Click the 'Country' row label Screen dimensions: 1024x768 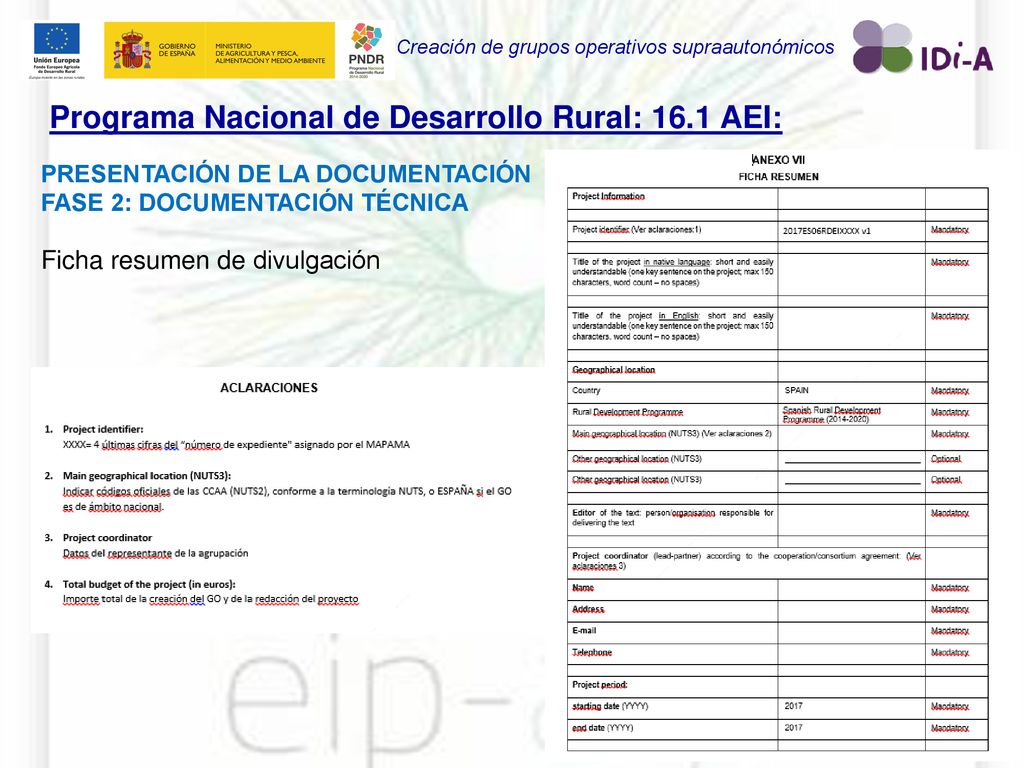586,390
